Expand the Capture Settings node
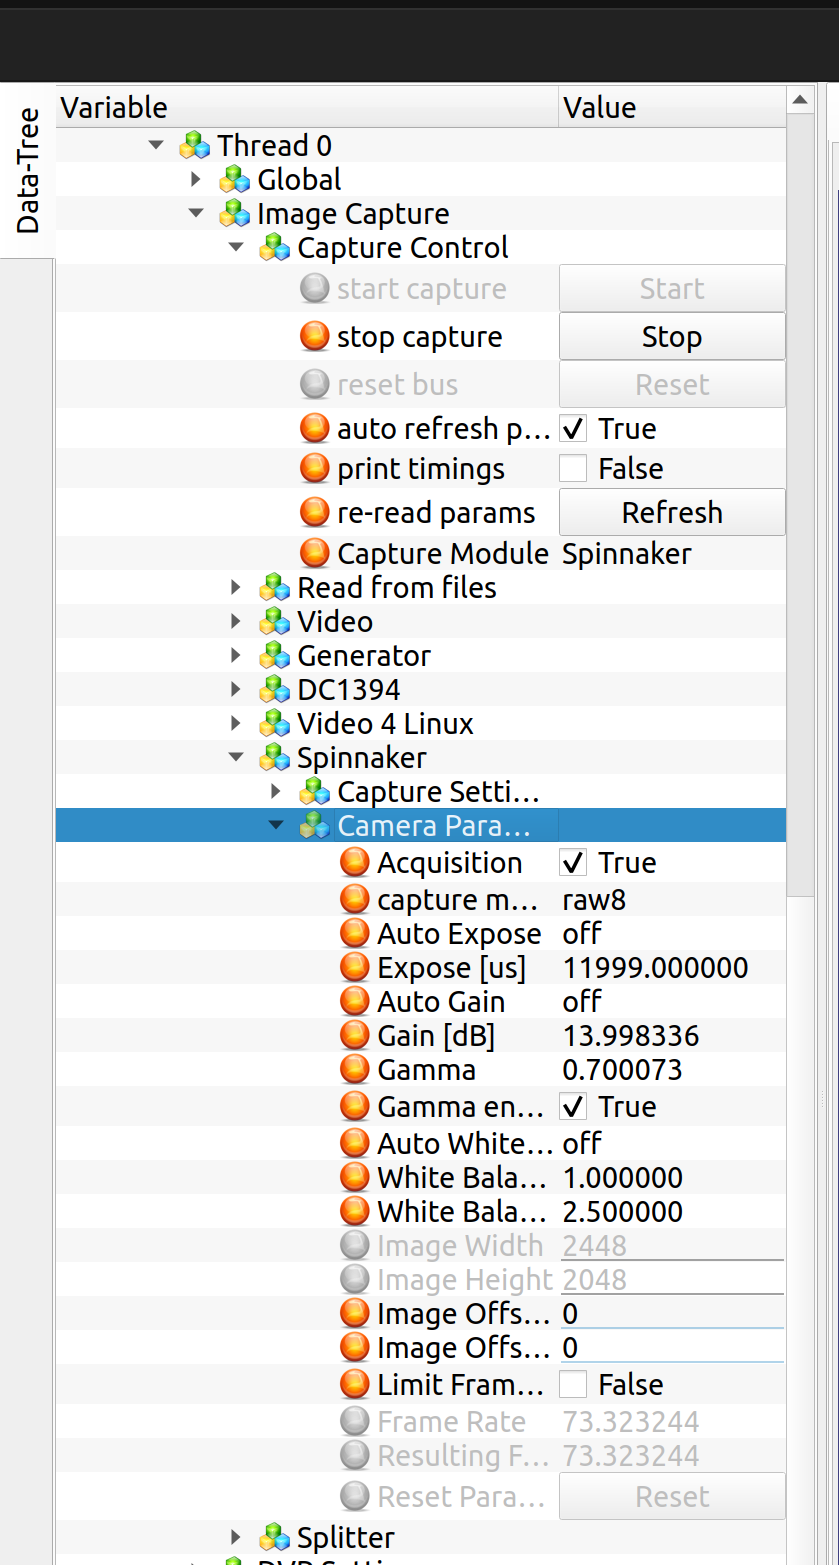839x1565 pixels. pos(276,792)
